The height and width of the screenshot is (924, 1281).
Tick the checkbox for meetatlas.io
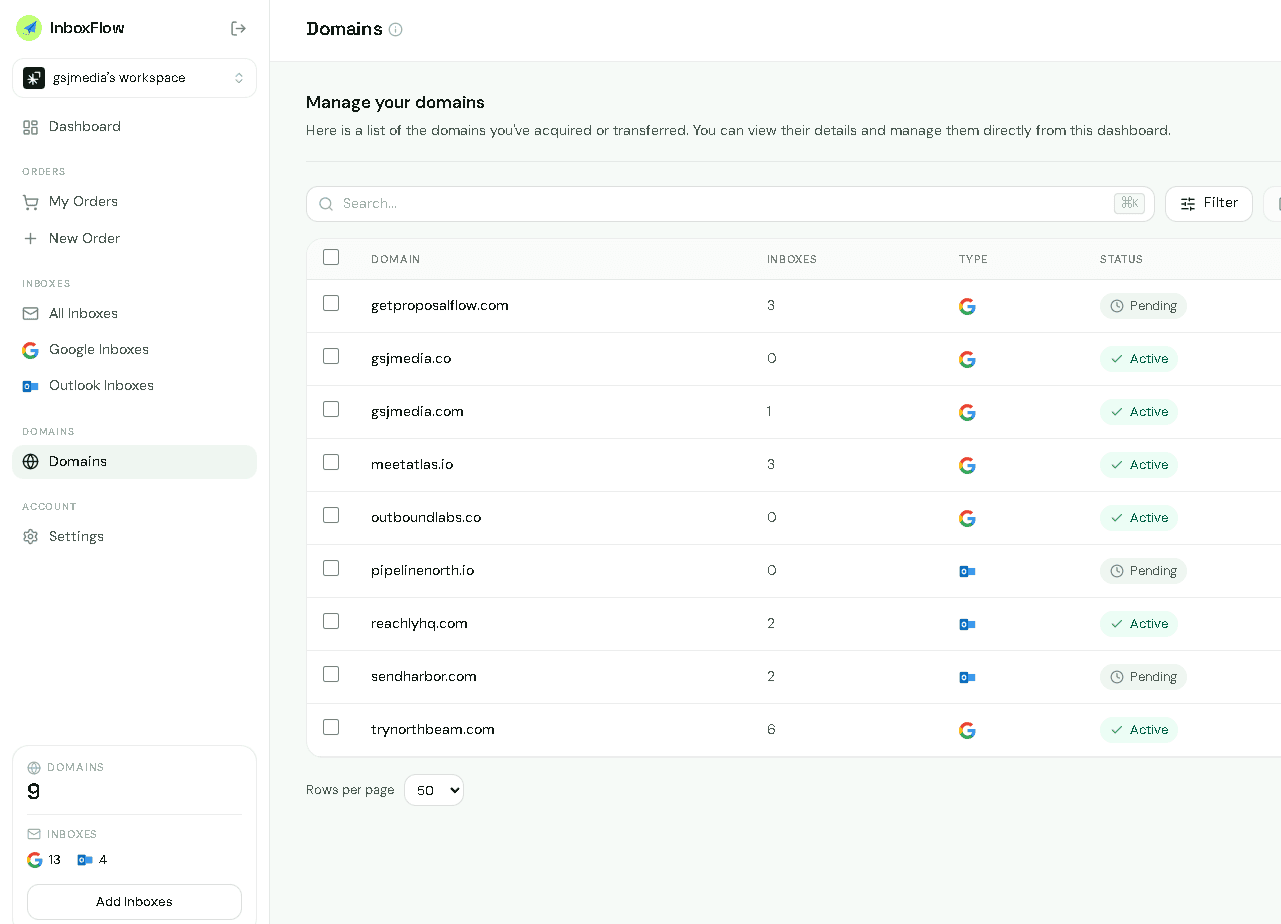331,462
